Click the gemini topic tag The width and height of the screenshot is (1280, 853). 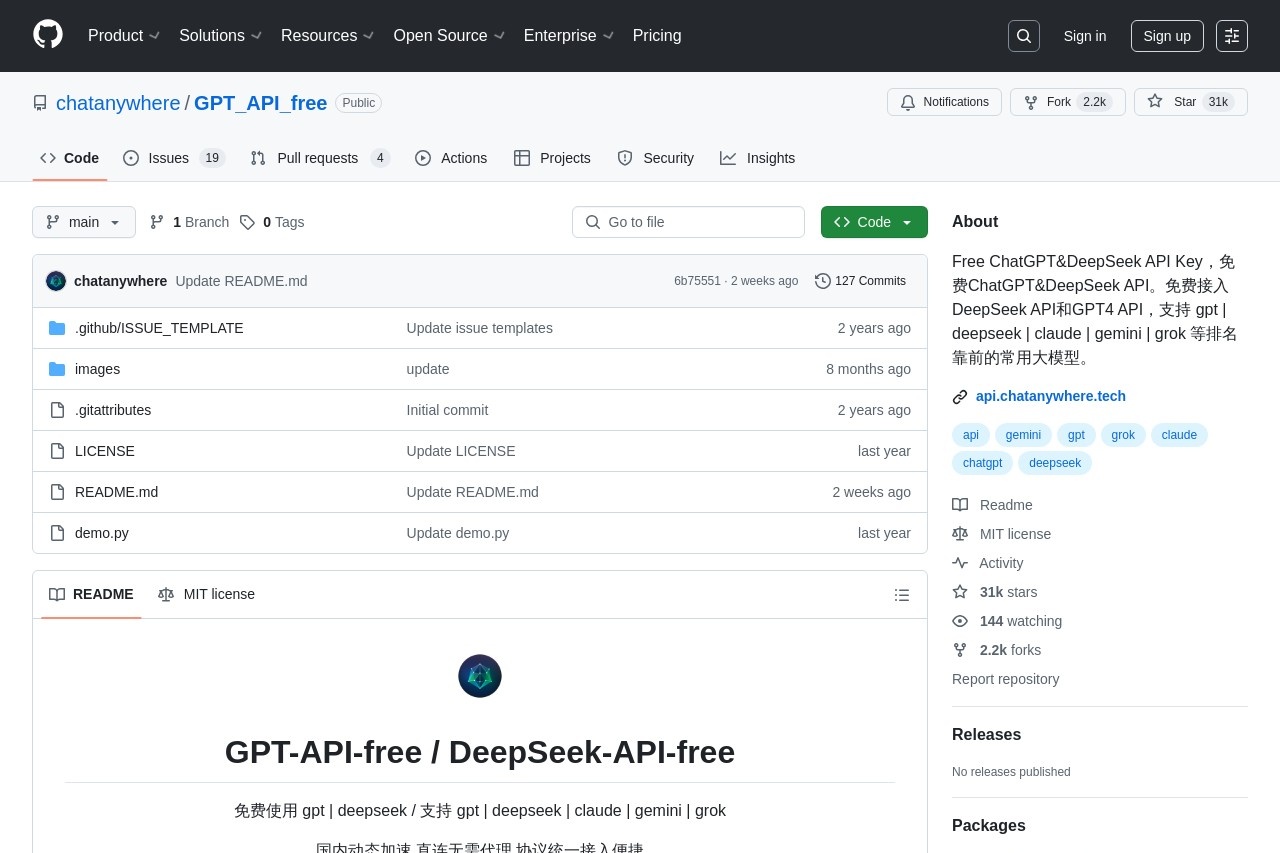(1023, 435)
